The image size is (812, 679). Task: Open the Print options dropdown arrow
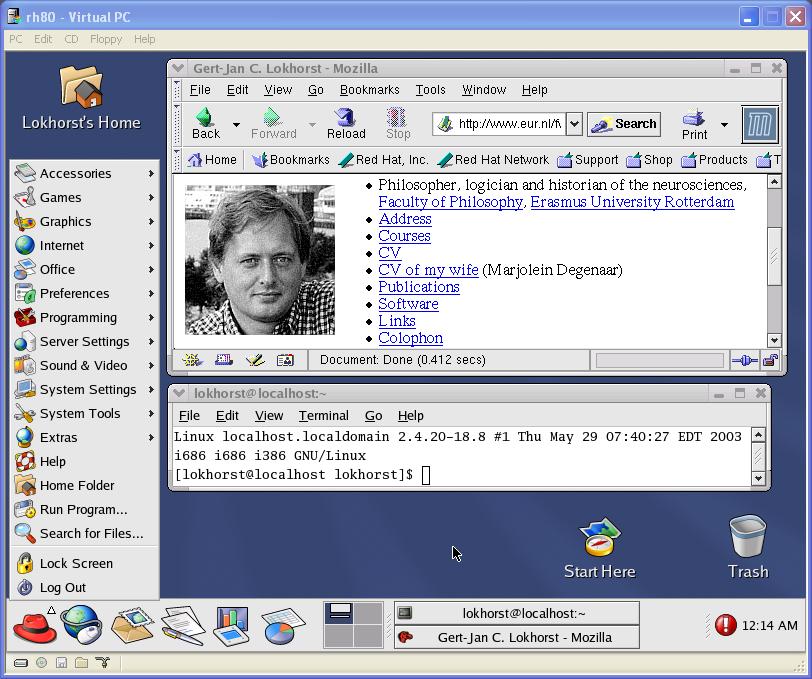tap(724, 124)
